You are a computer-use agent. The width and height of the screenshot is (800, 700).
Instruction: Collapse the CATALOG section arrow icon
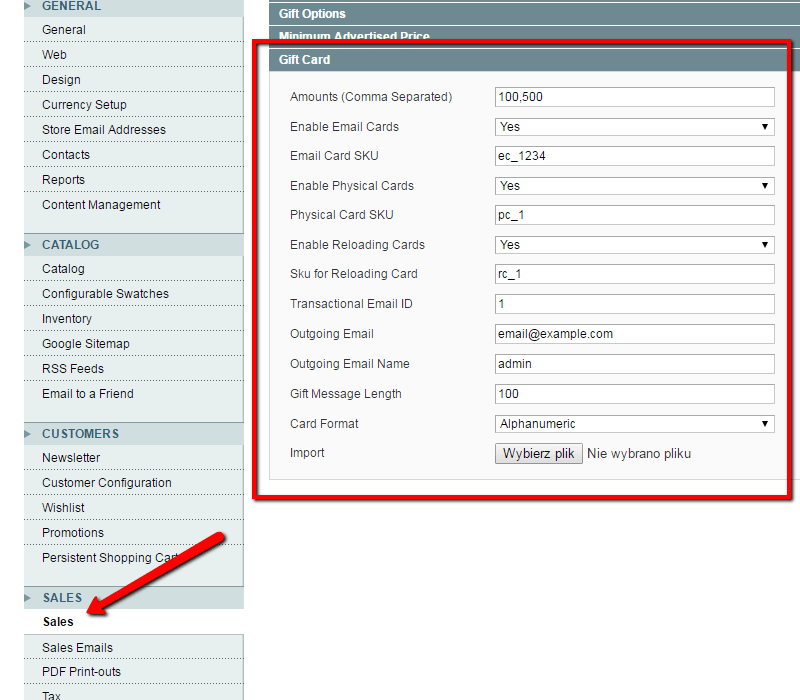coord(28,244)
